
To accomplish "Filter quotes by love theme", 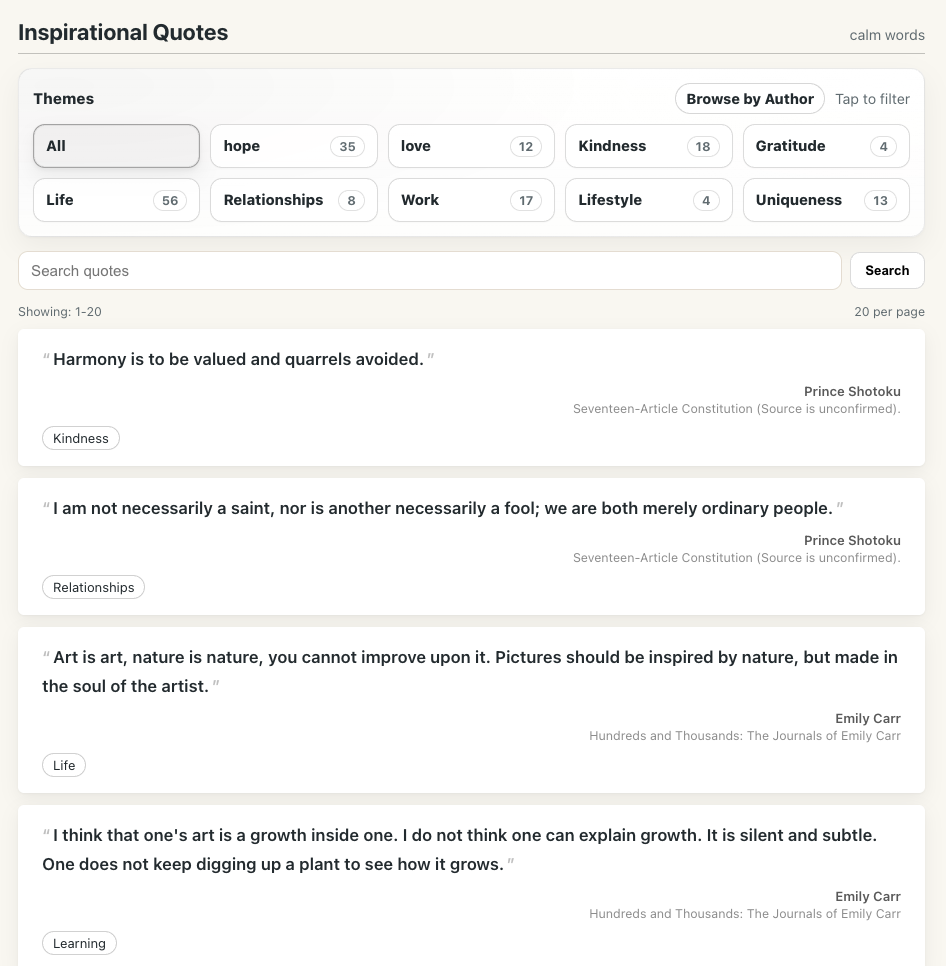I will [x=470, y=146].
